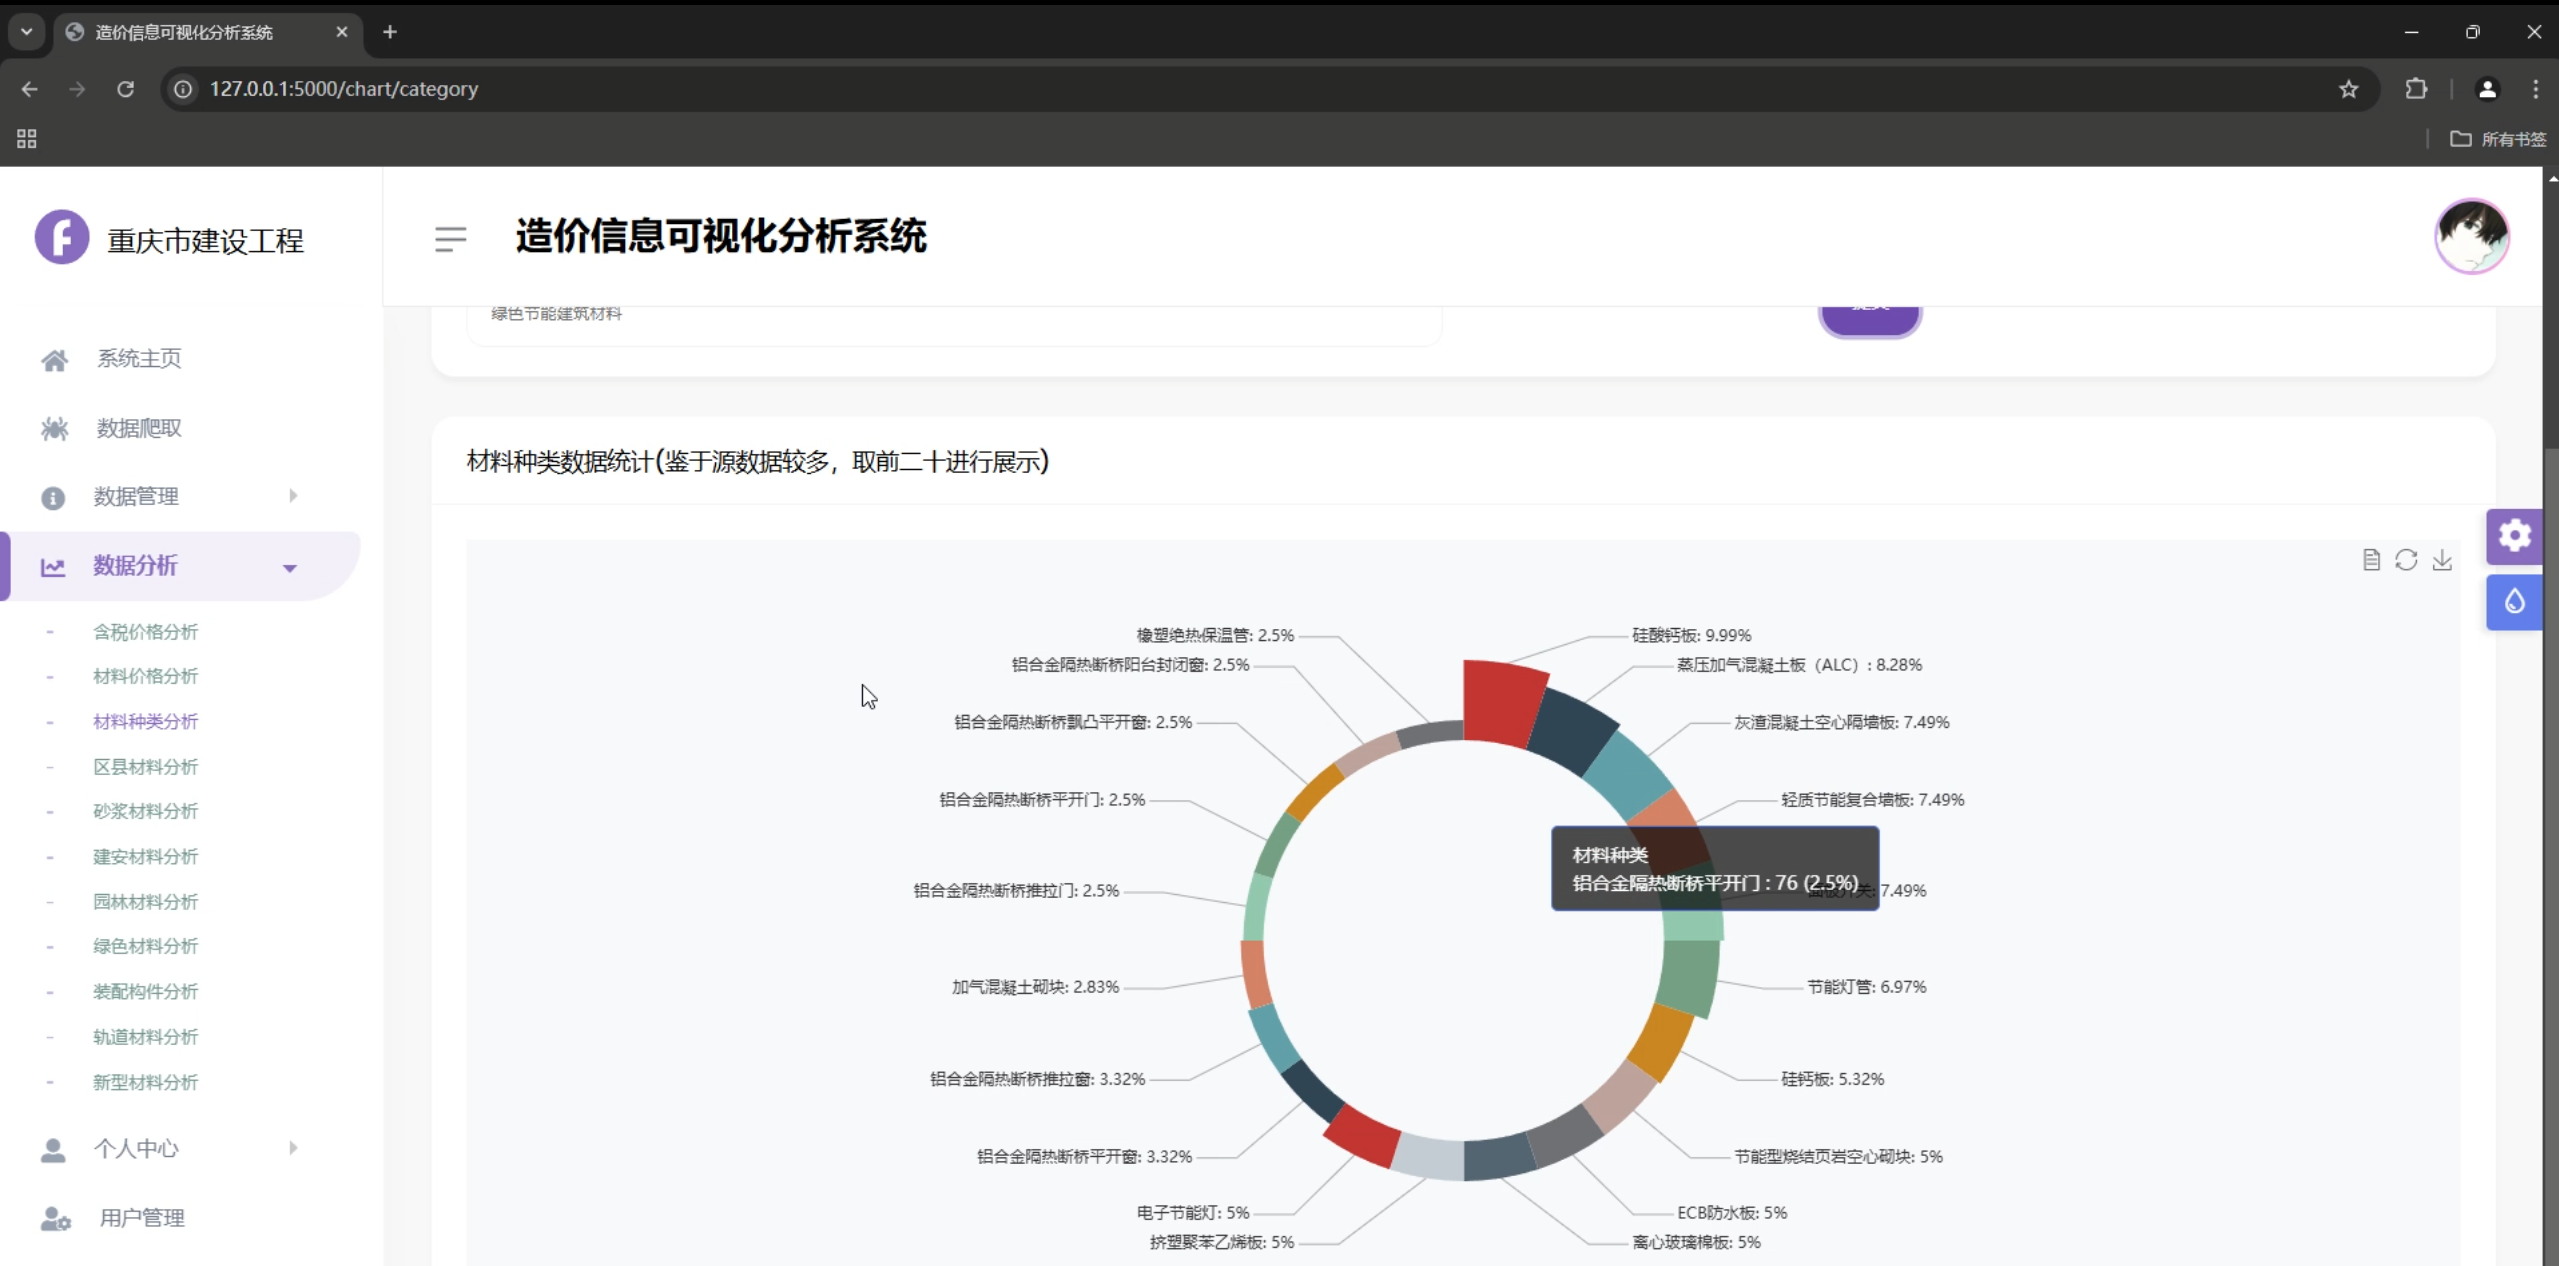Viewport: 2559px width, 1266px height.
Task: Open the 数据管理 menu item
Action: [136, 497]
